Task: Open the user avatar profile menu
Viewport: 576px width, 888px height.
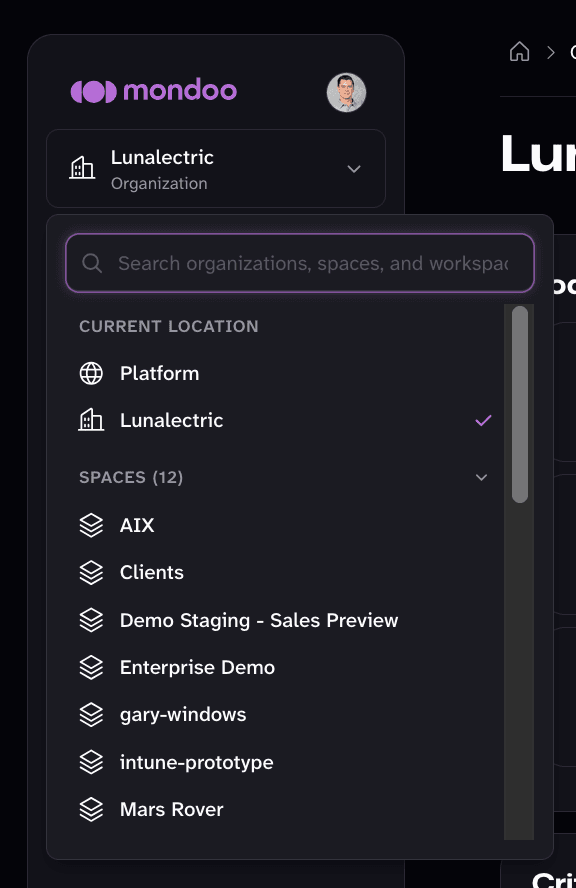Action: 347,92
